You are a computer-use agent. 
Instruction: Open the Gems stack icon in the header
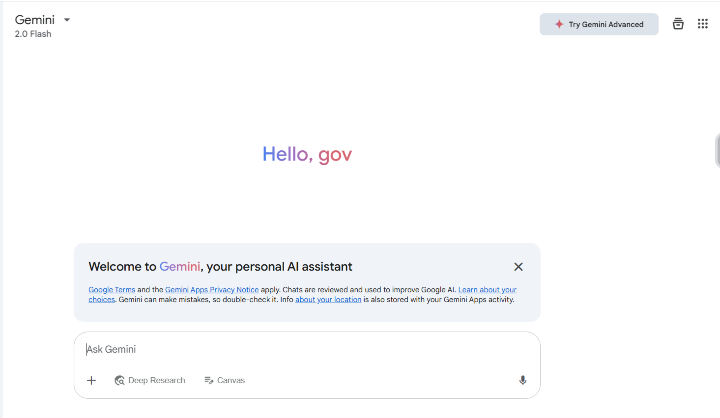(678, 24)
